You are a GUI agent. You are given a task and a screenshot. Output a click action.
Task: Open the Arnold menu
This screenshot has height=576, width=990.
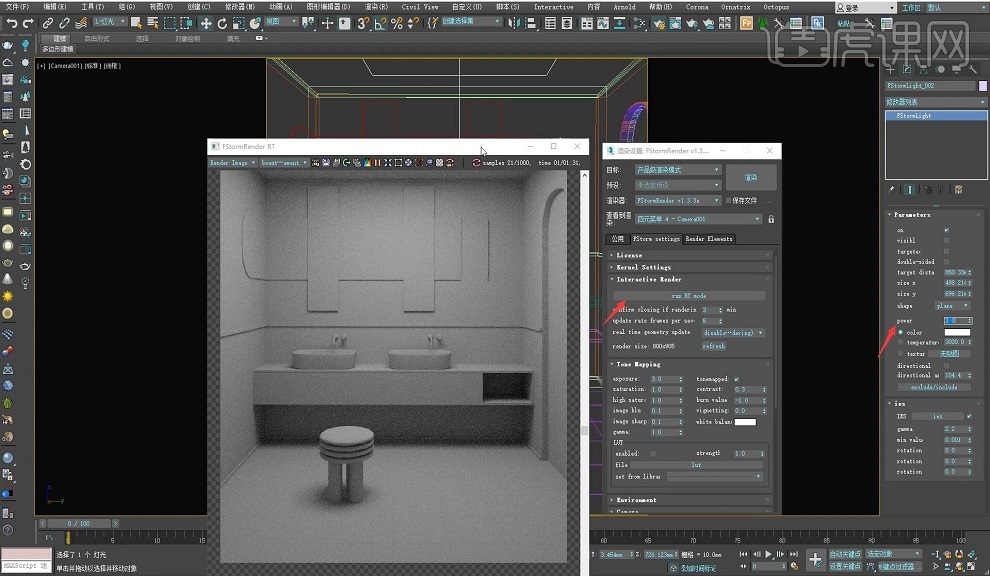[624, 7]
